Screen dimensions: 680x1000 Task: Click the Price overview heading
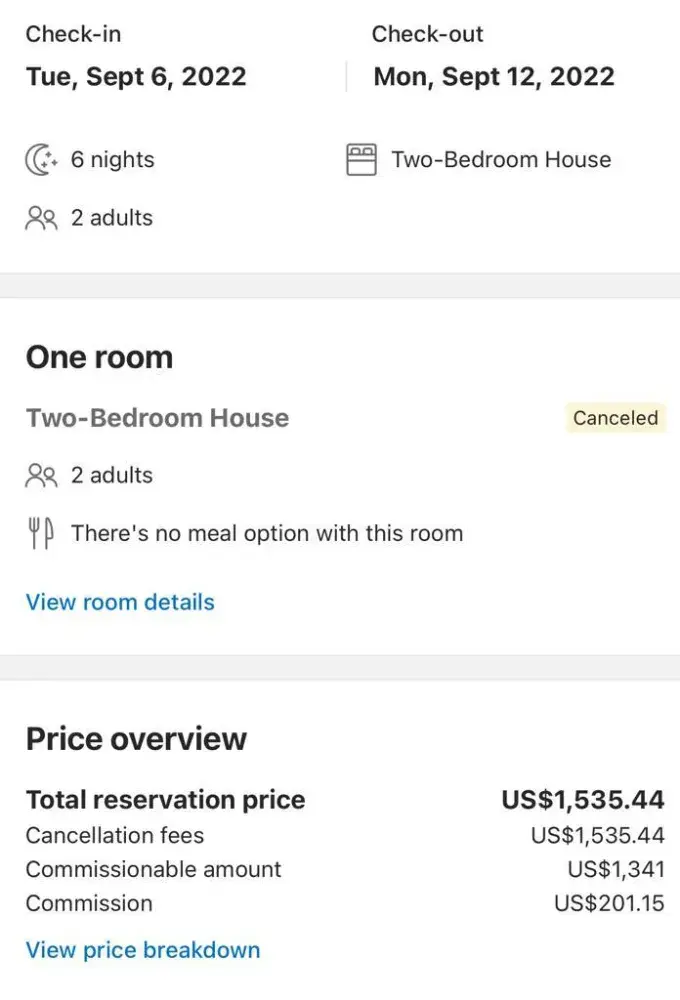[136, 739]
